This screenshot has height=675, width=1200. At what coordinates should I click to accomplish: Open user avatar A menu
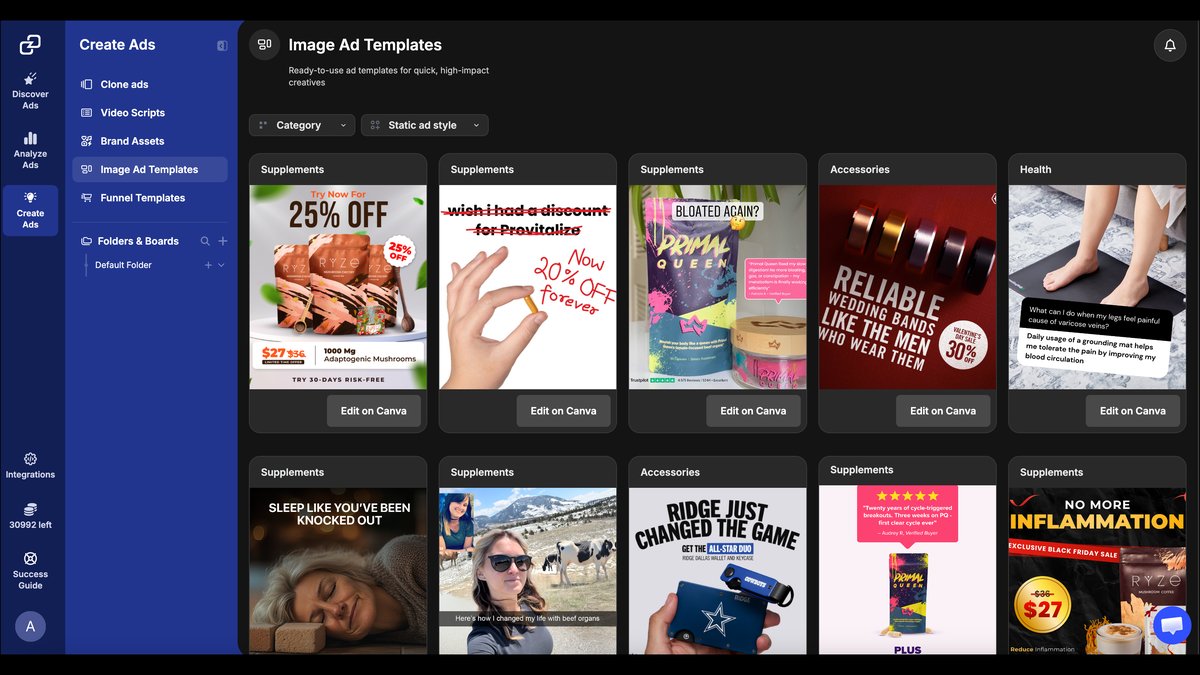click(x=30, y=626)
